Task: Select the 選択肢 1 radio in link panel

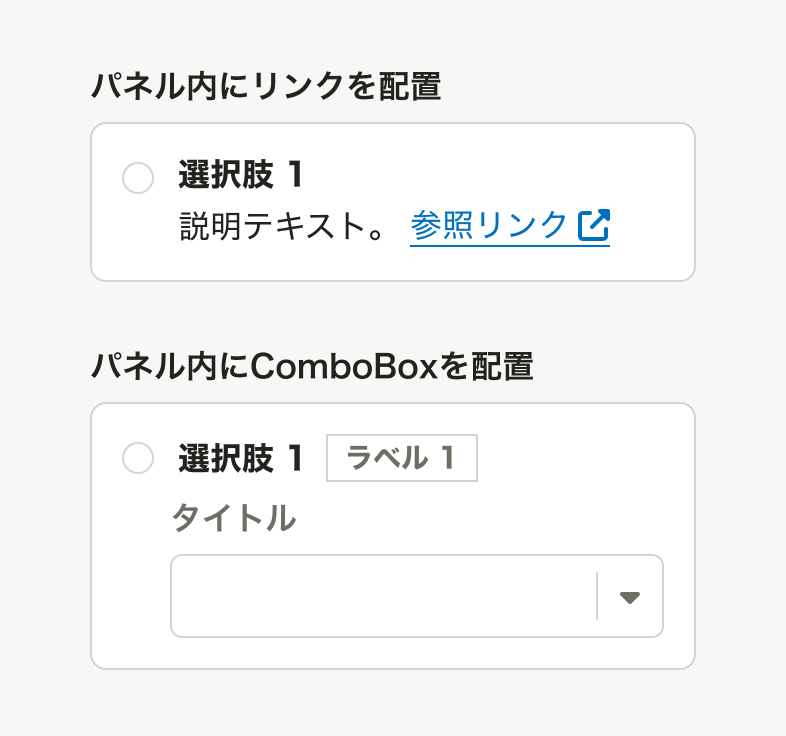Action: [x=137, y=179]
